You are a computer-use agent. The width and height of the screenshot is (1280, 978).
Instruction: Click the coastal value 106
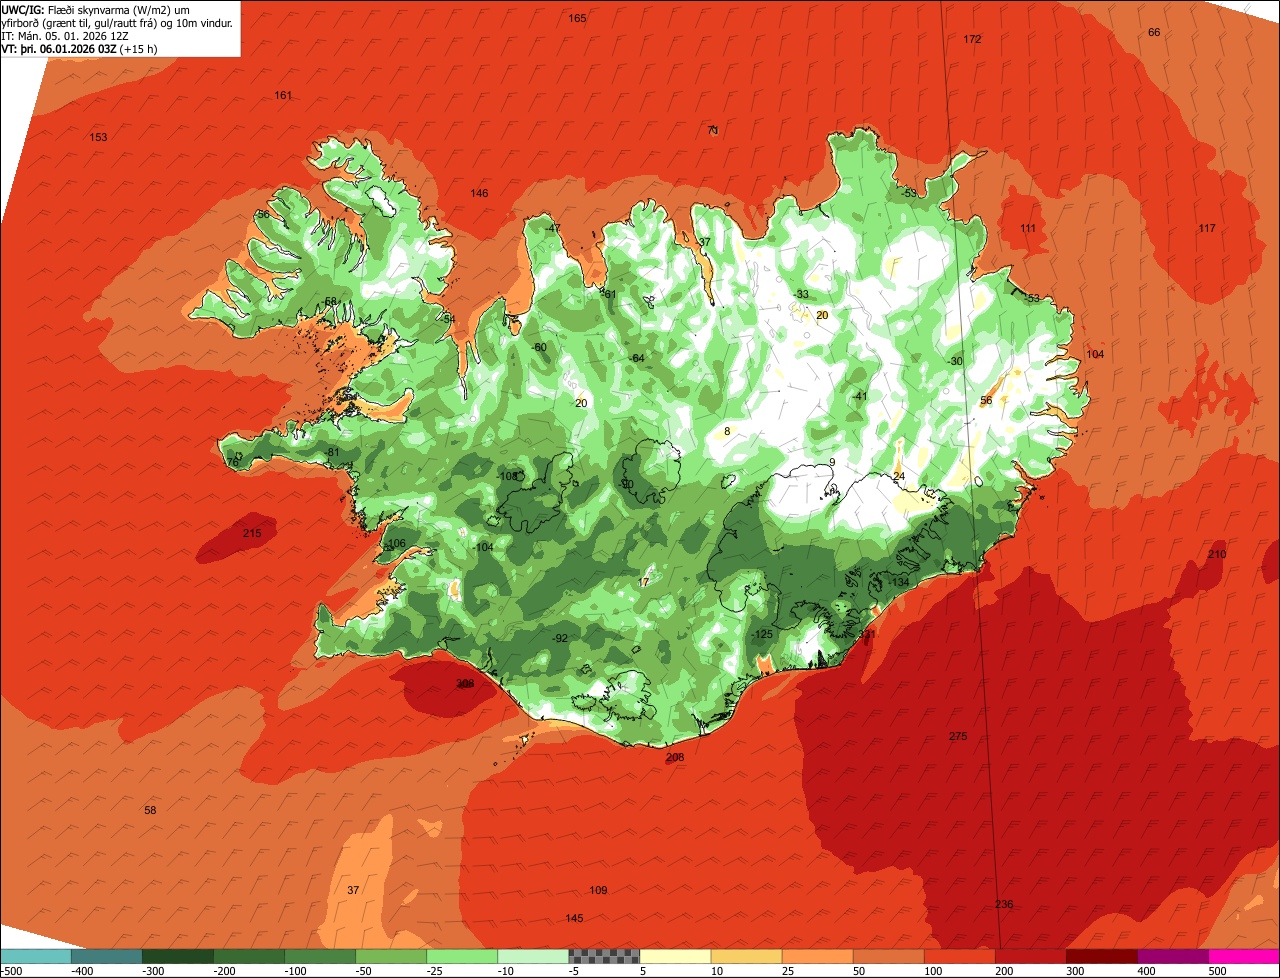click(x=396, y=543)
